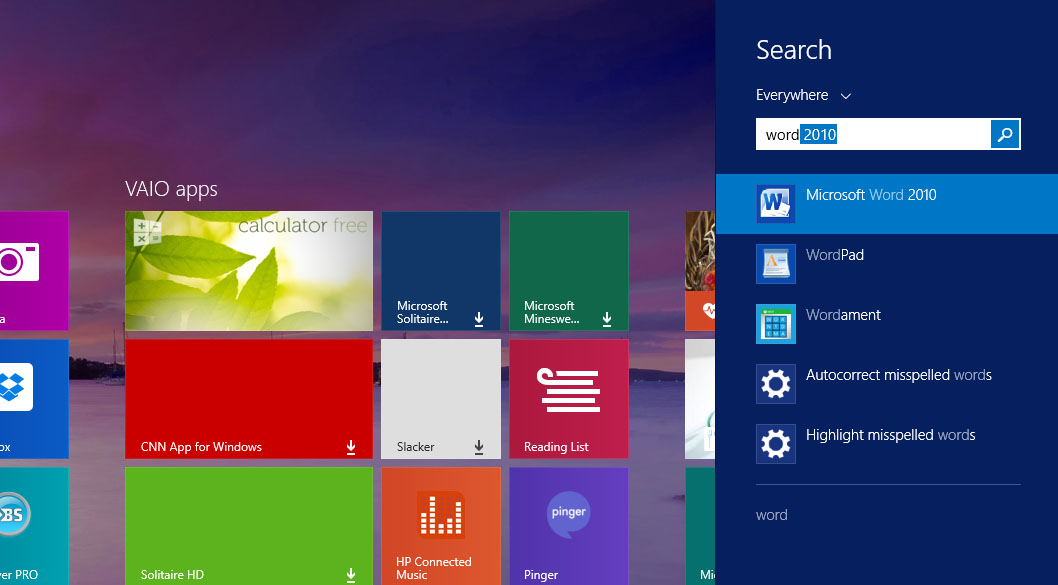1058x585 pixels.
Task: Click the Search pane heading
Action: point(794,50)
